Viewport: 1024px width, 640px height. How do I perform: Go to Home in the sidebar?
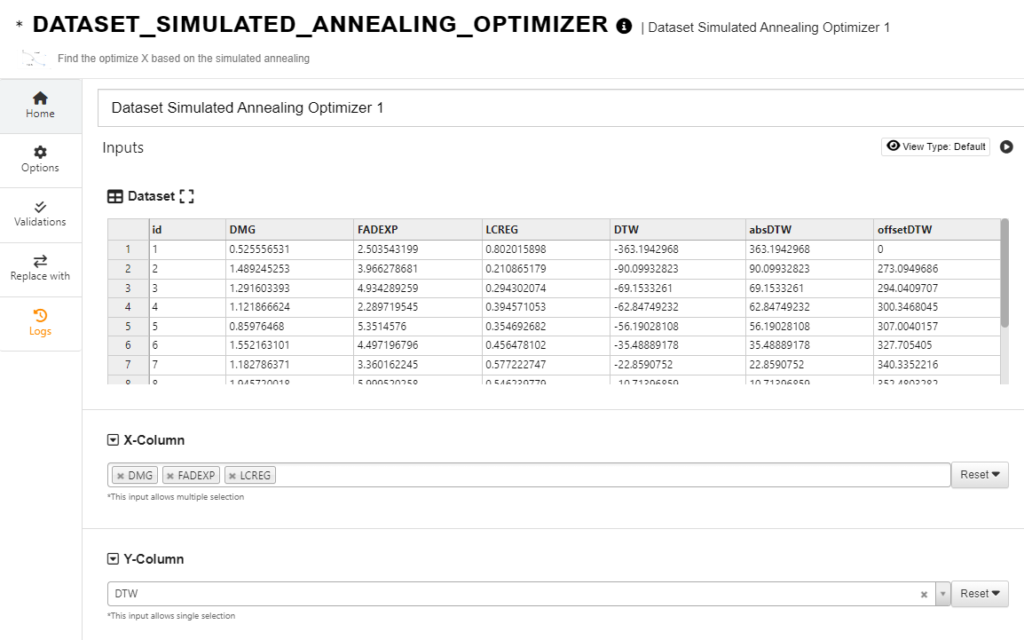40,105
